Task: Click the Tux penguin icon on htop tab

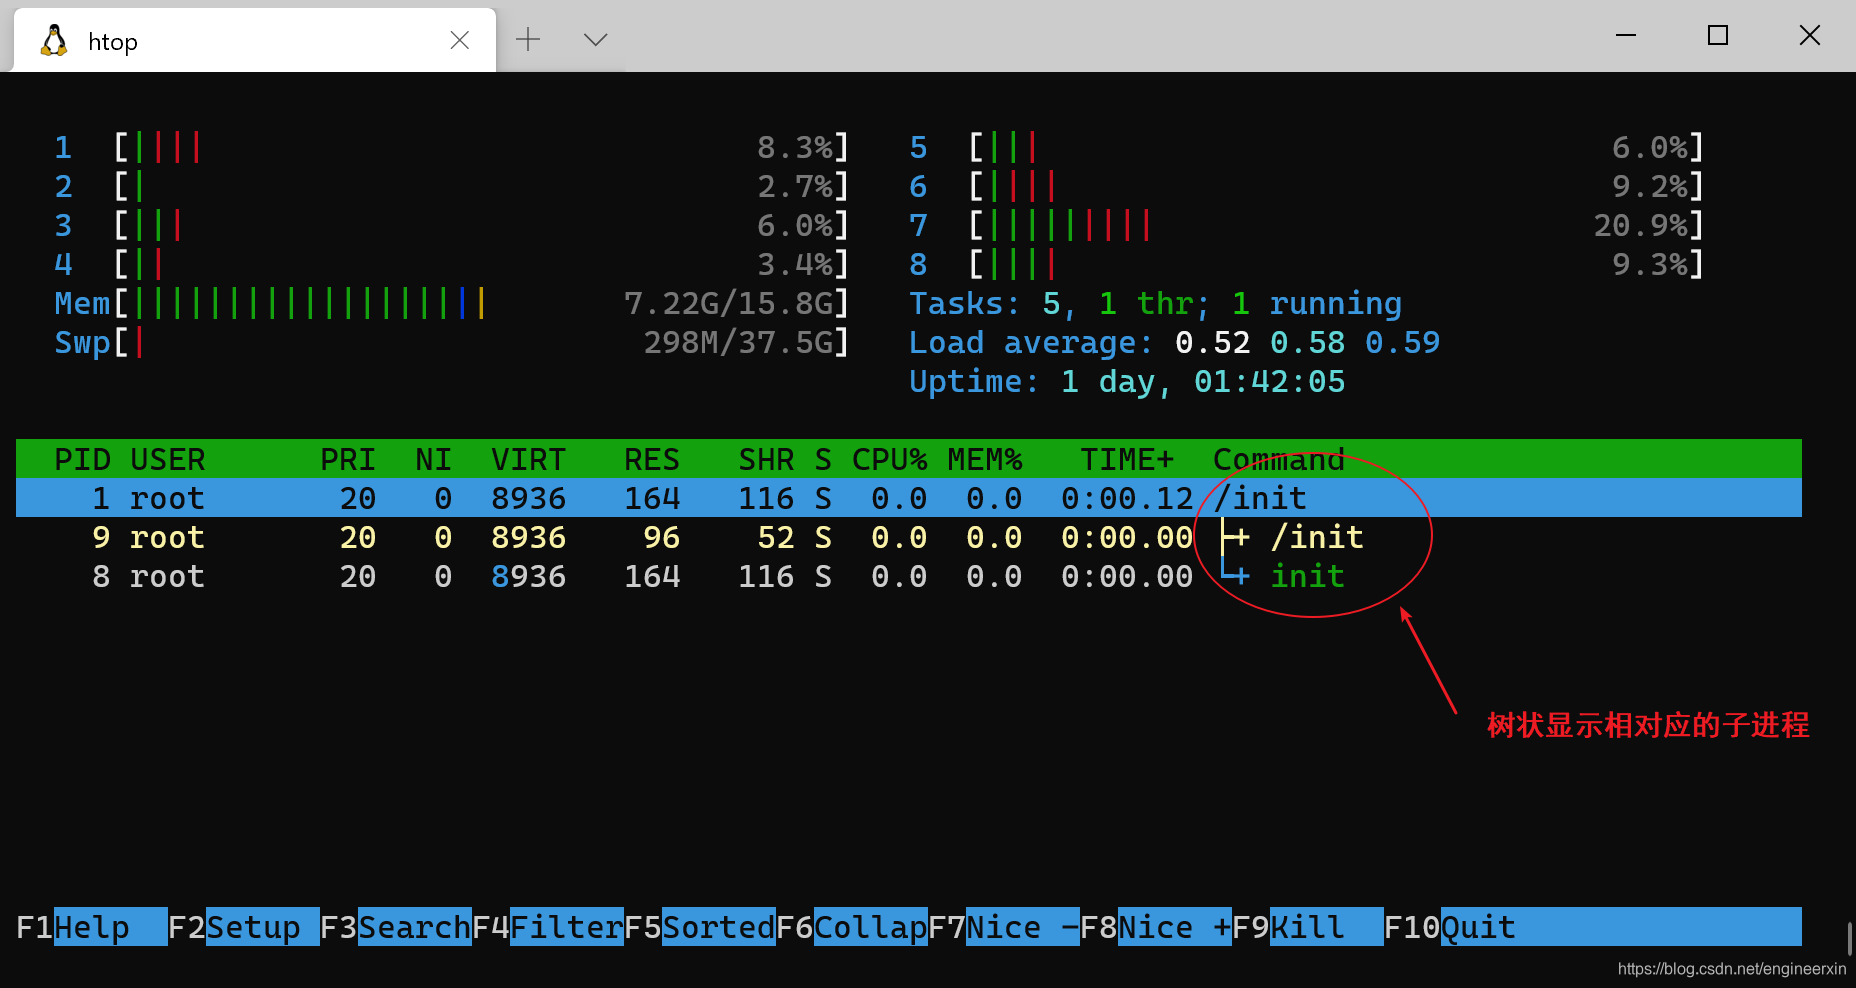Action: (54, 41)
